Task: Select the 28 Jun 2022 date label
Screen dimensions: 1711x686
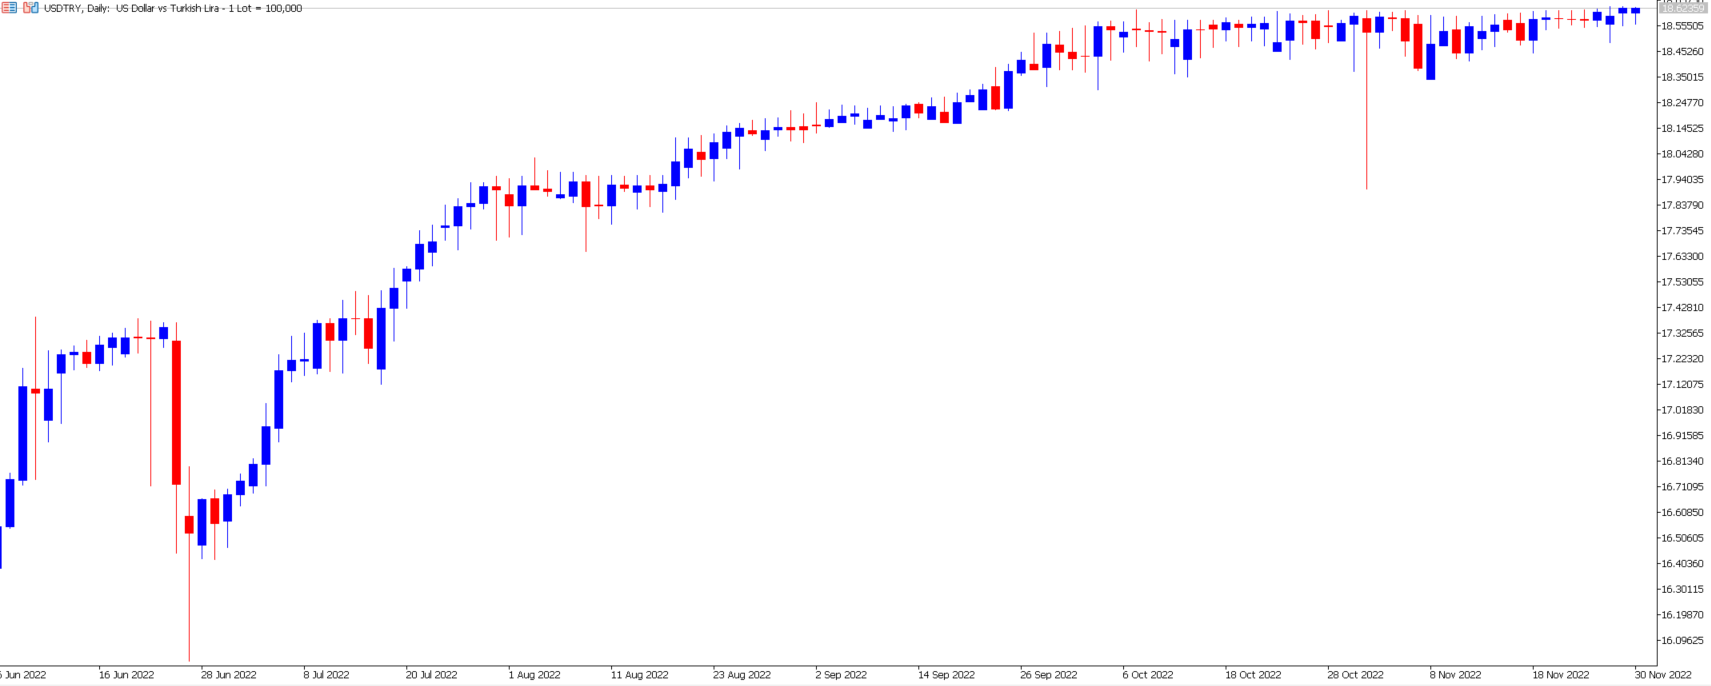Action: [228, 675]
